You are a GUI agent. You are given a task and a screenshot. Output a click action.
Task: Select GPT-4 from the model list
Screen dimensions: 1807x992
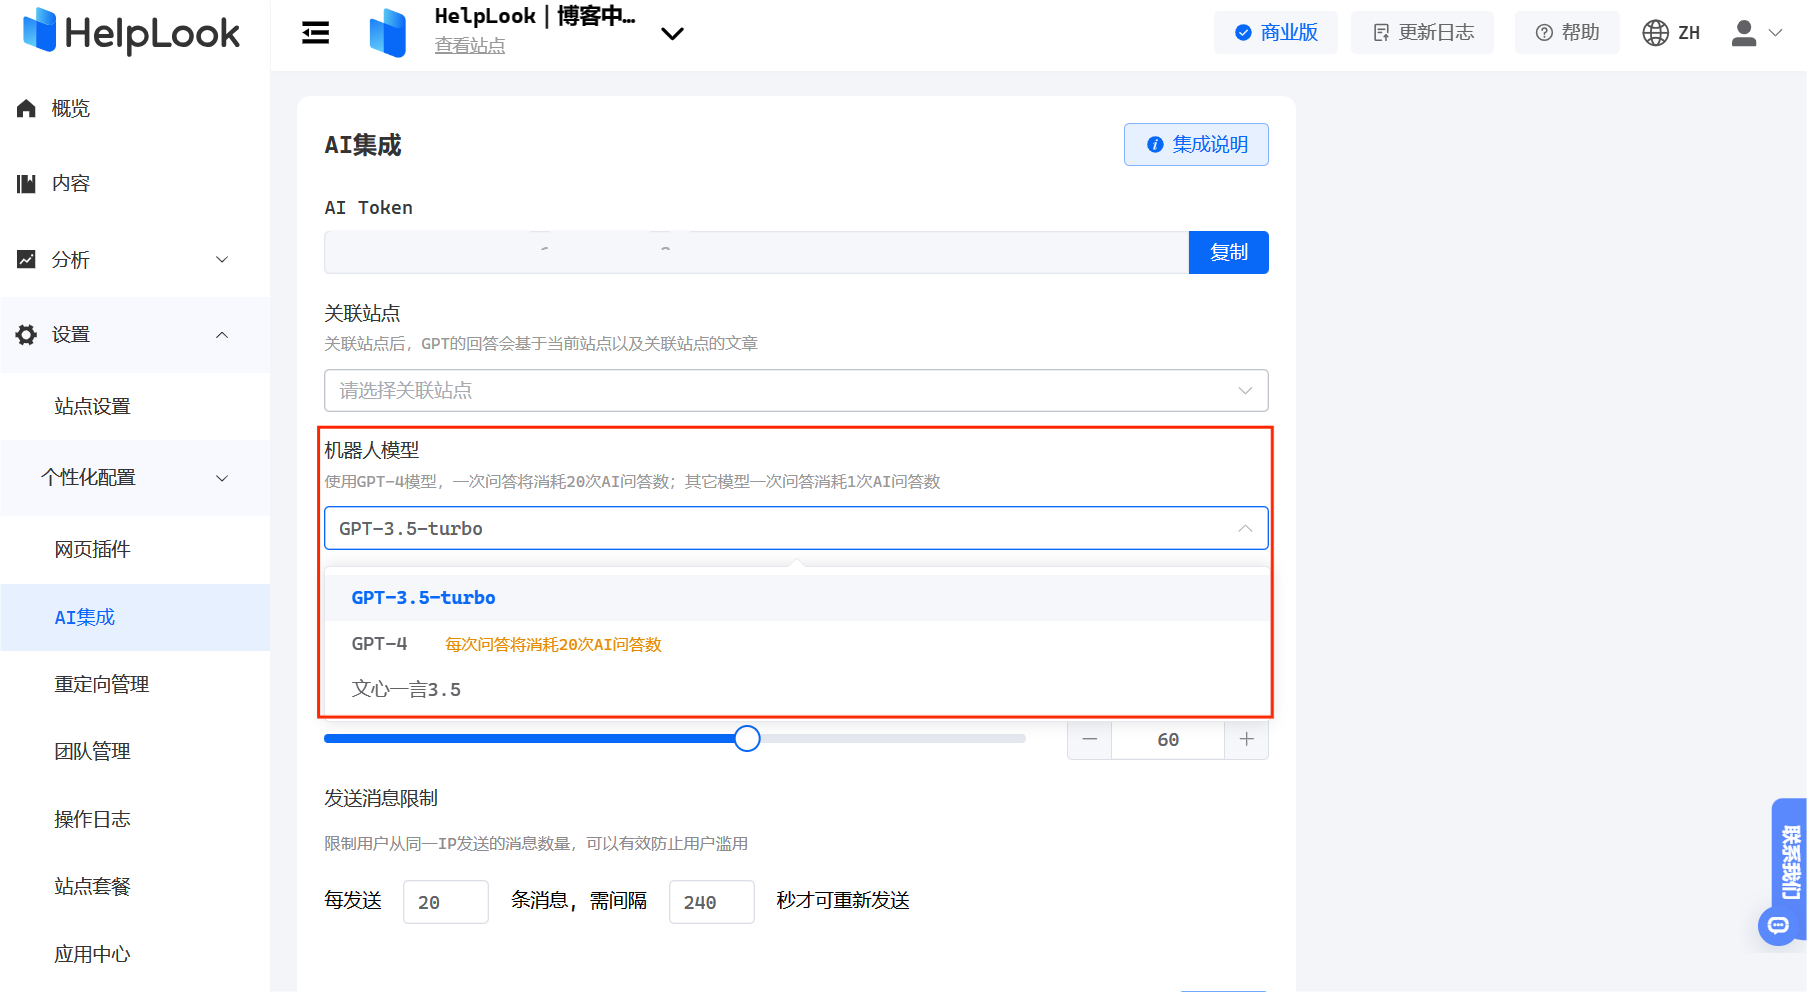pyautogui.click(x=380, y=644)
